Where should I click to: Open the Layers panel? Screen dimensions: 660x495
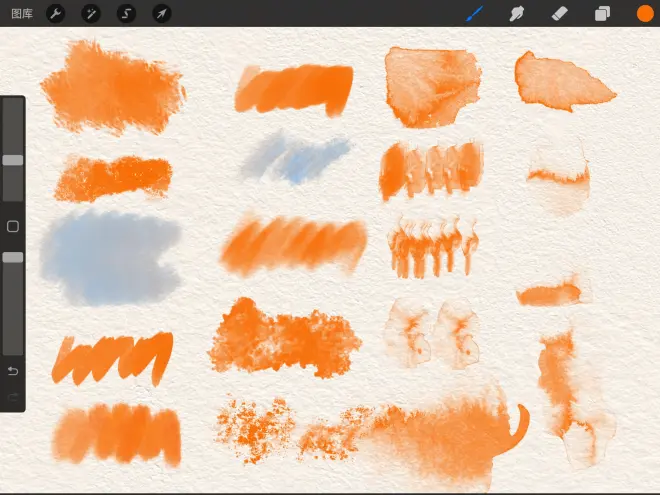(602, 14)
